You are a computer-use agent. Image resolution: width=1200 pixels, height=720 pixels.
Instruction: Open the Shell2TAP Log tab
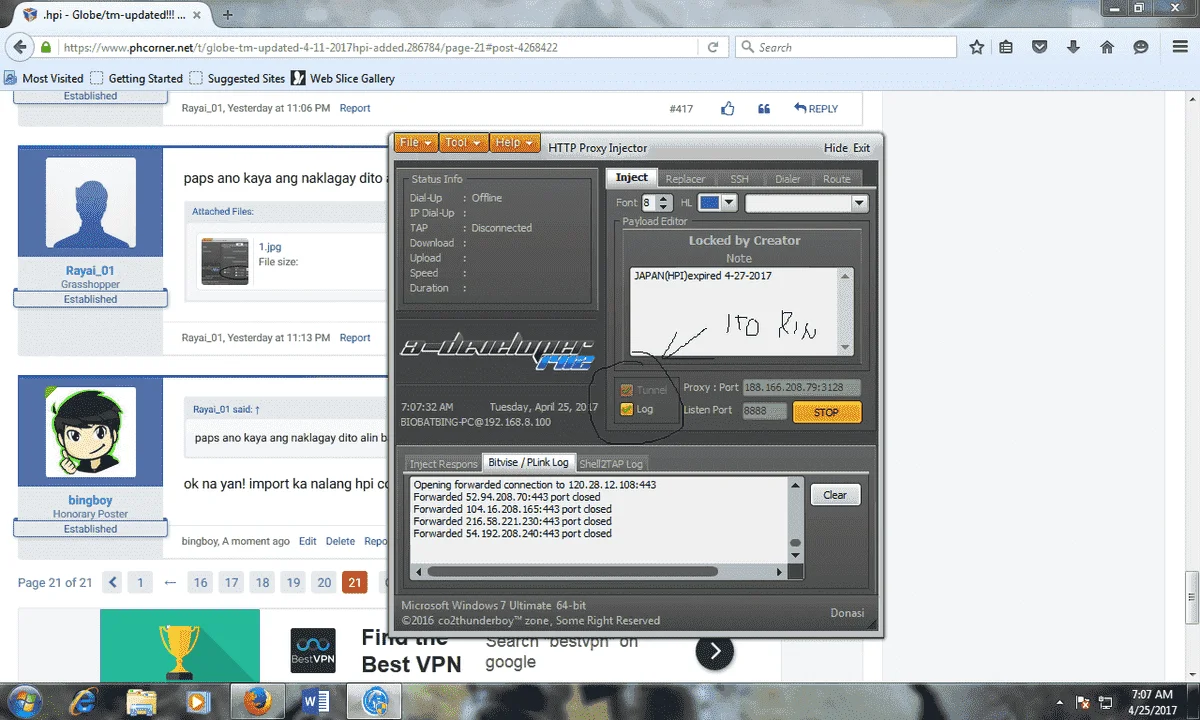[612, 464]
